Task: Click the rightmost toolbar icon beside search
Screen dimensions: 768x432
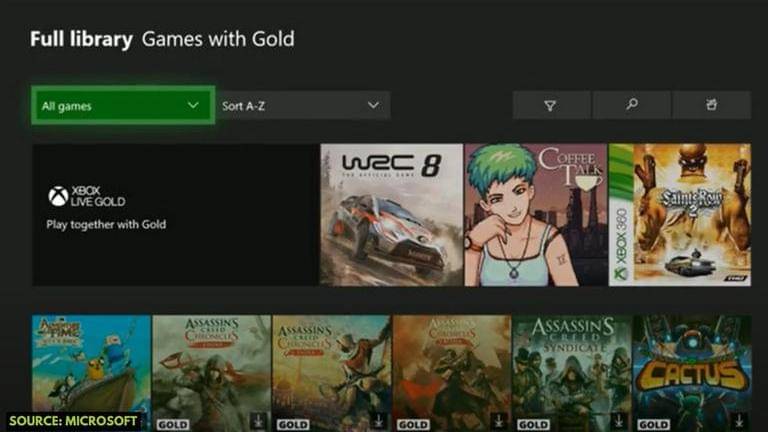Action: [711, 105]
